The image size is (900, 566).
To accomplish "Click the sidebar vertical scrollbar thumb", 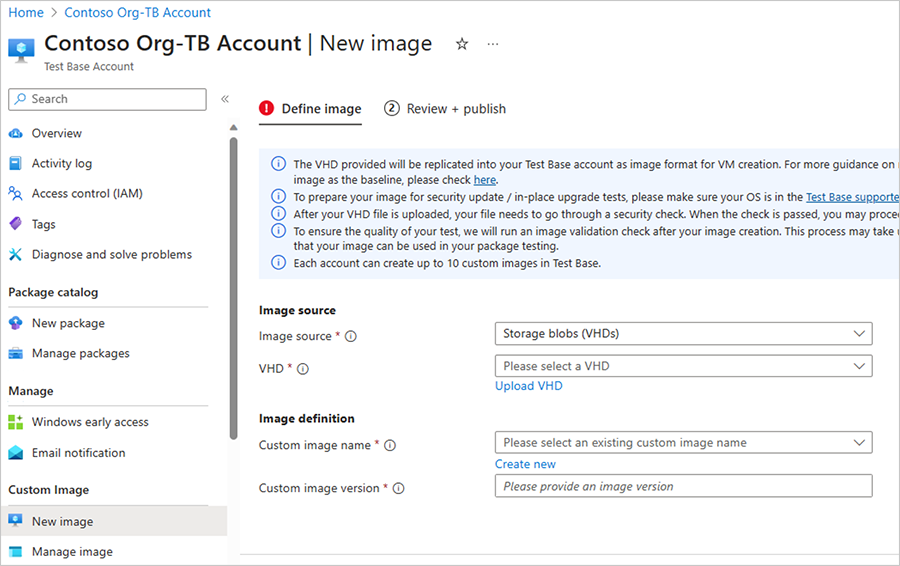I will pyautogui.click(x=233, y=288).
